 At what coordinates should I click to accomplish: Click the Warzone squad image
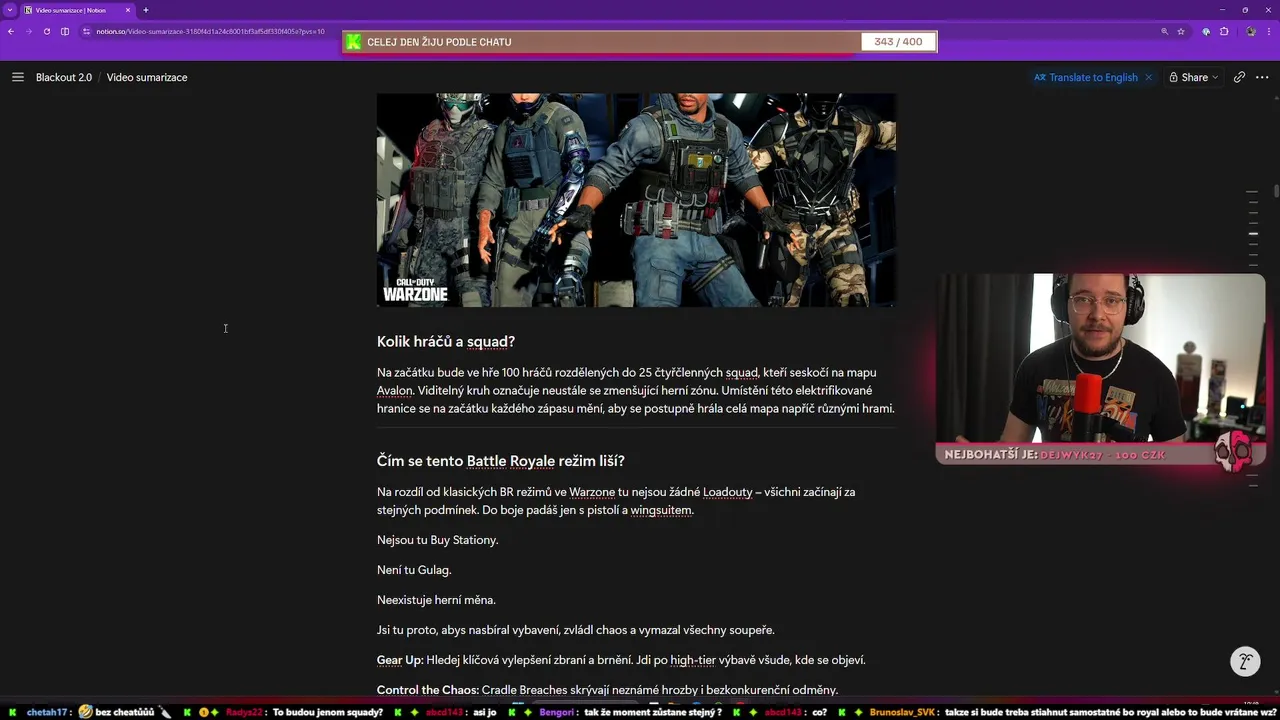[636, 200]
